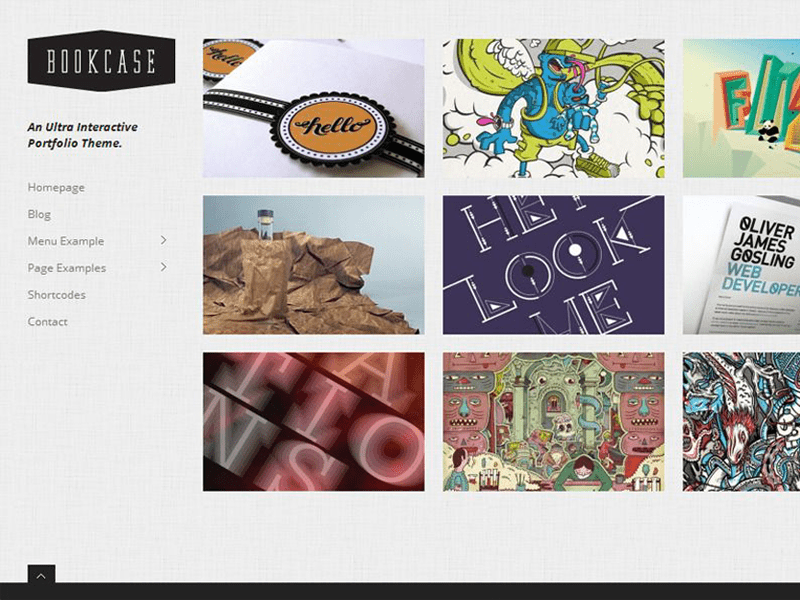
Task: Open the Contact page
Action: coord(47,321)
